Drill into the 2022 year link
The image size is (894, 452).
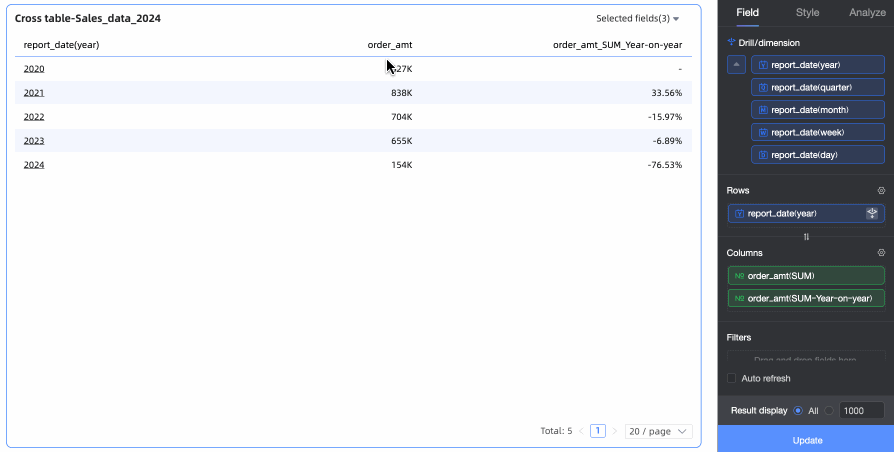[34, 117]
